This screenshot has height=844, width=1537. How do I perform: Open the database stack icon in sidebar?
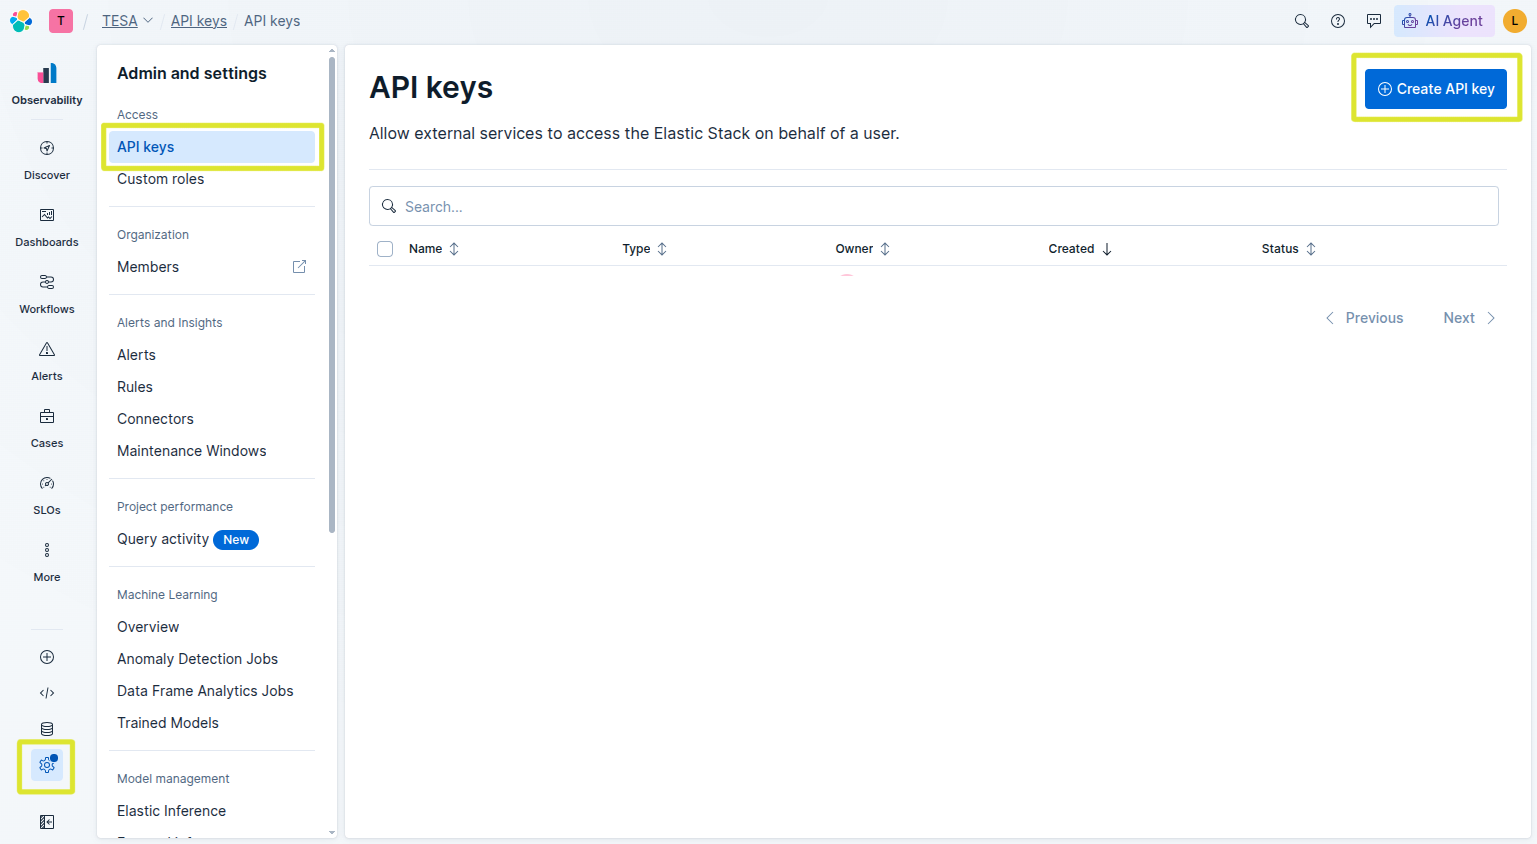point(47,729)
